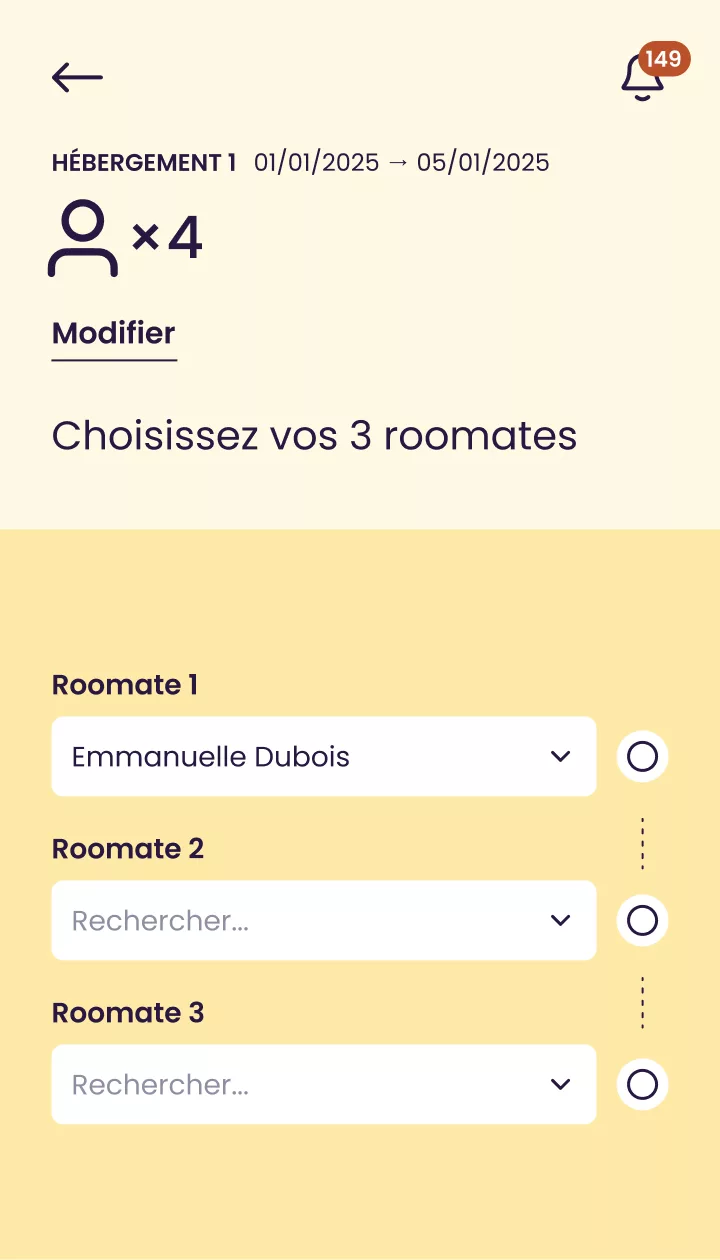Tap the 149 notification badge
This screenshot has width=720, height=1260.
pyautogui.click(x=664, y=59)
